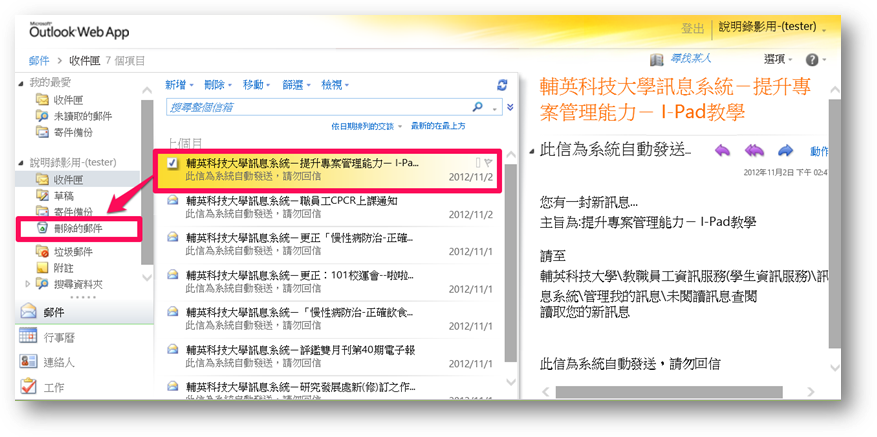Click the reading pane vertical scrollbar

tap(834, 223)
